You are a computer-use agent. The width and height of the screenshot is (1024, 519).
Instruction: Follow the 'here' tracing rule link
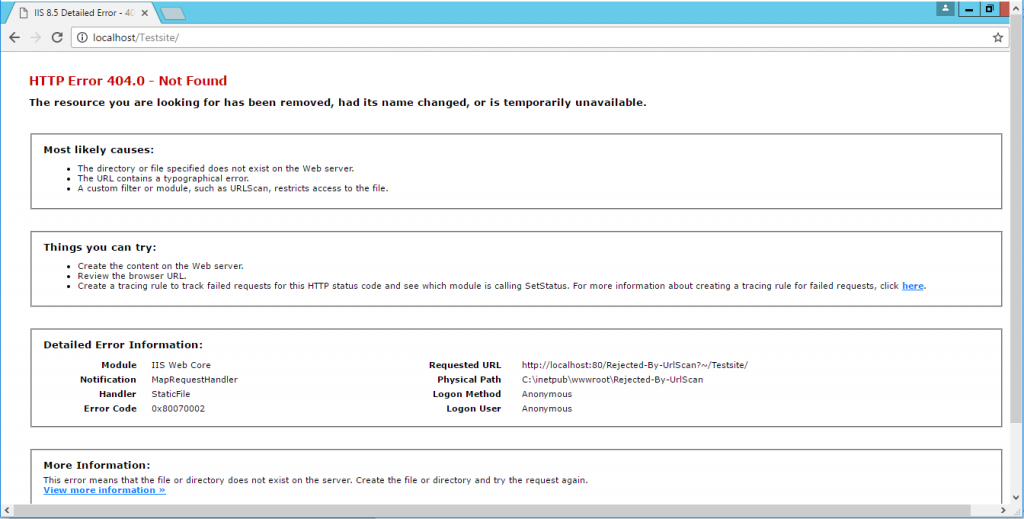pos(912,286)
